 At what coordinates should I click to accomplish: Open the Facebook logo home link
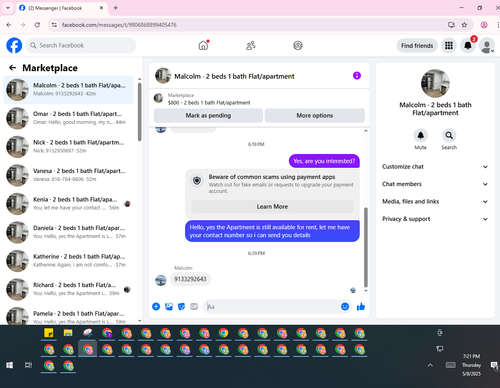coord(14,45)
